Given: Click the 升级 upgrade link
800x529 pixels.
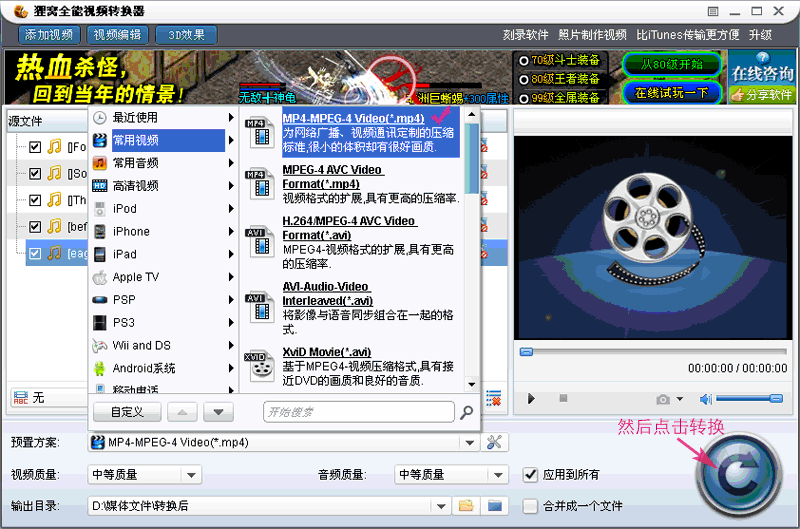Looking at the screenshot, I should 760,35.
